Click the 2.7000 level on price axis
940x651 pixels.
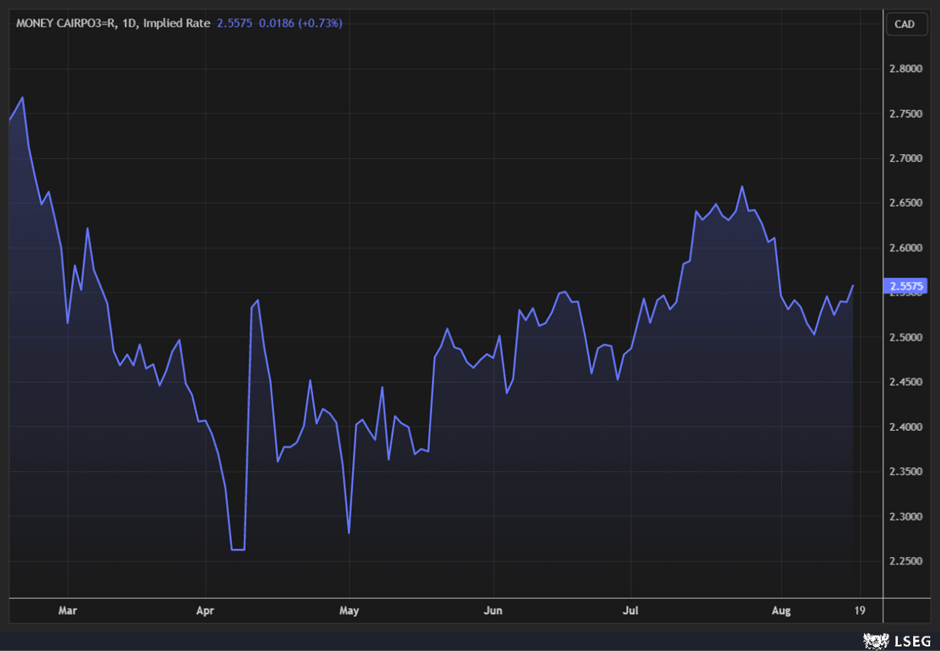(x=905, y=159)
